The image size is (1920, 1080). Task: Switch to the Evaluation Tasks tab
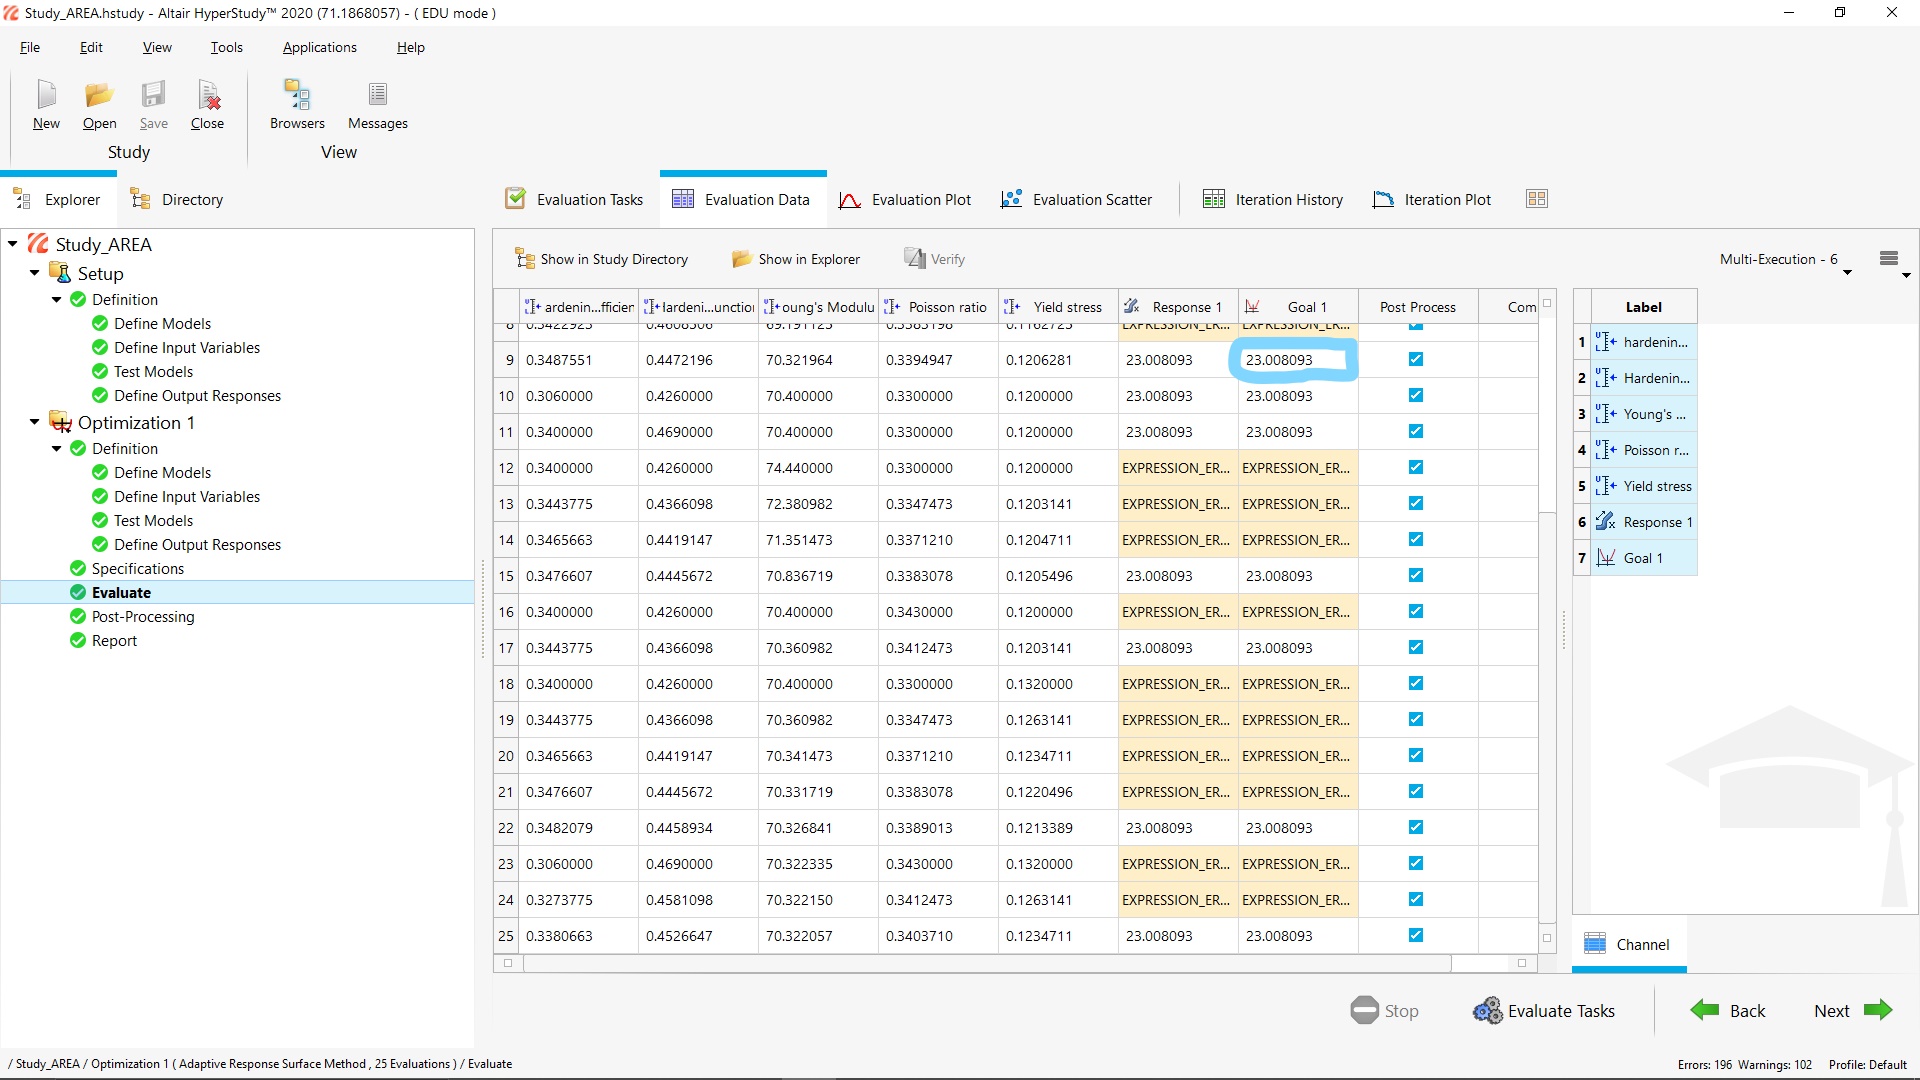[x=574, y=199]
